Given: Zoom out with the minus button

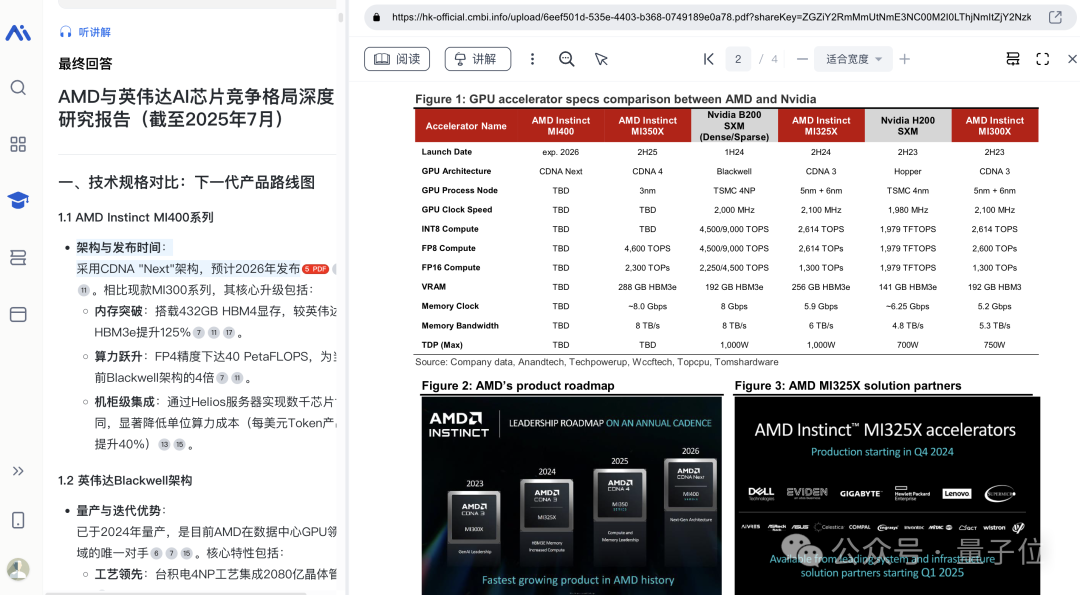Looking at the screenshot, I should 802,59.
